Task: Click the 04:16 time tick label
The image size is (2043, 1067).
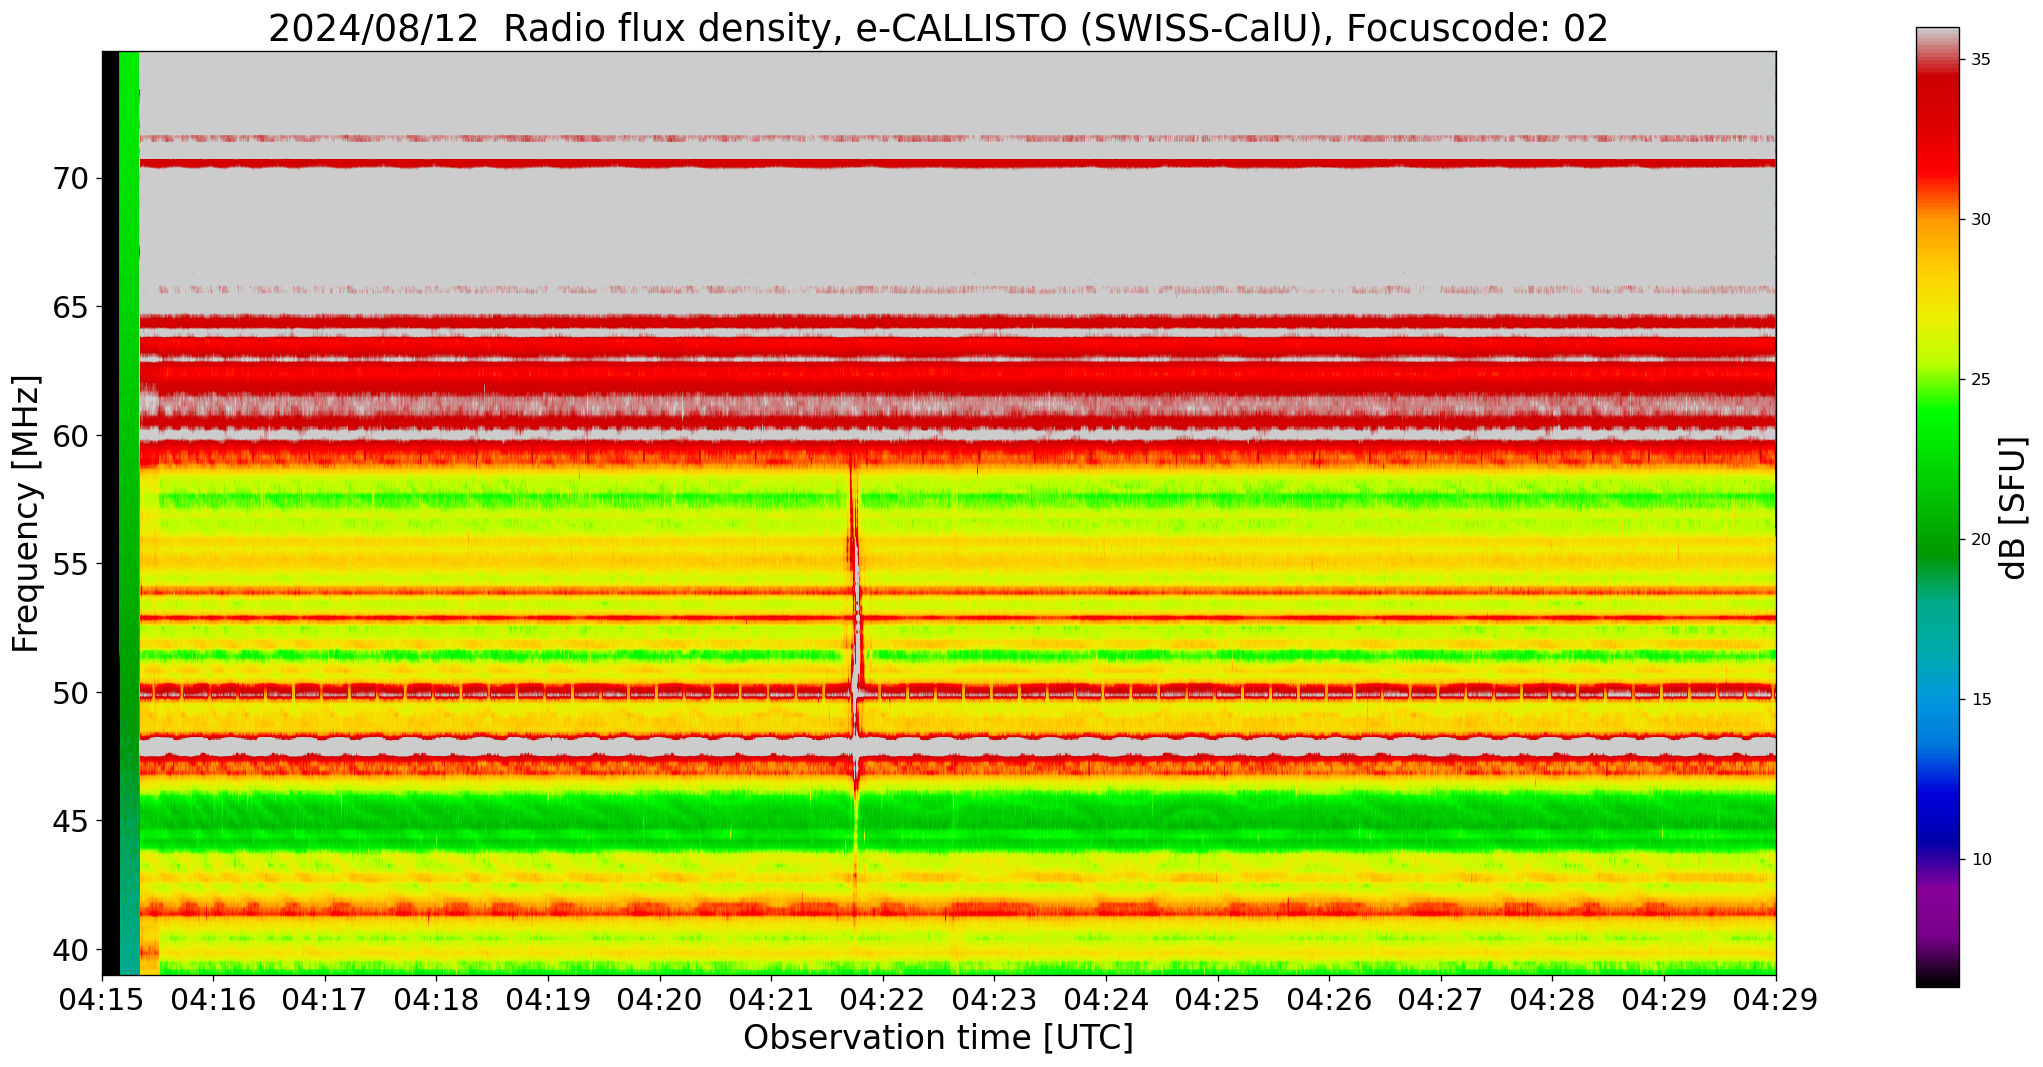Action: point(214,999)
